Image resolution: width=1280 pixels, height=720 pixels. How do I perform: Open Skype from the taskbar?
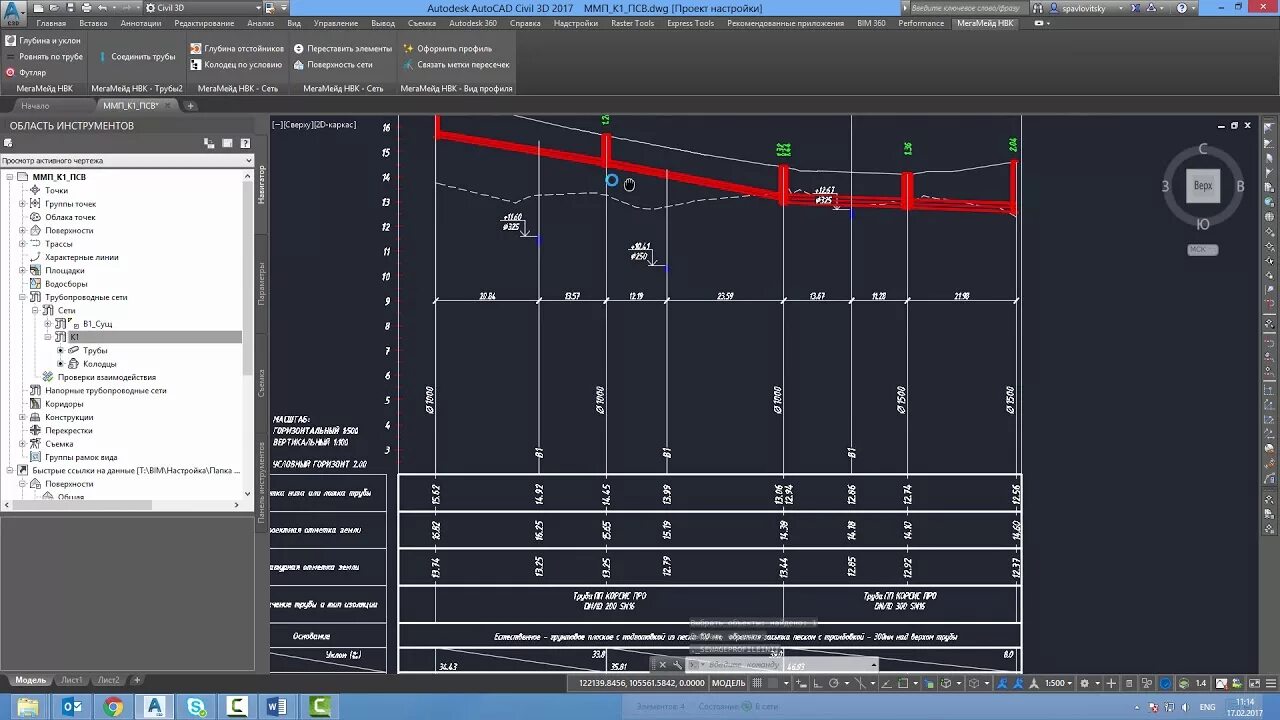pos(195,707)
